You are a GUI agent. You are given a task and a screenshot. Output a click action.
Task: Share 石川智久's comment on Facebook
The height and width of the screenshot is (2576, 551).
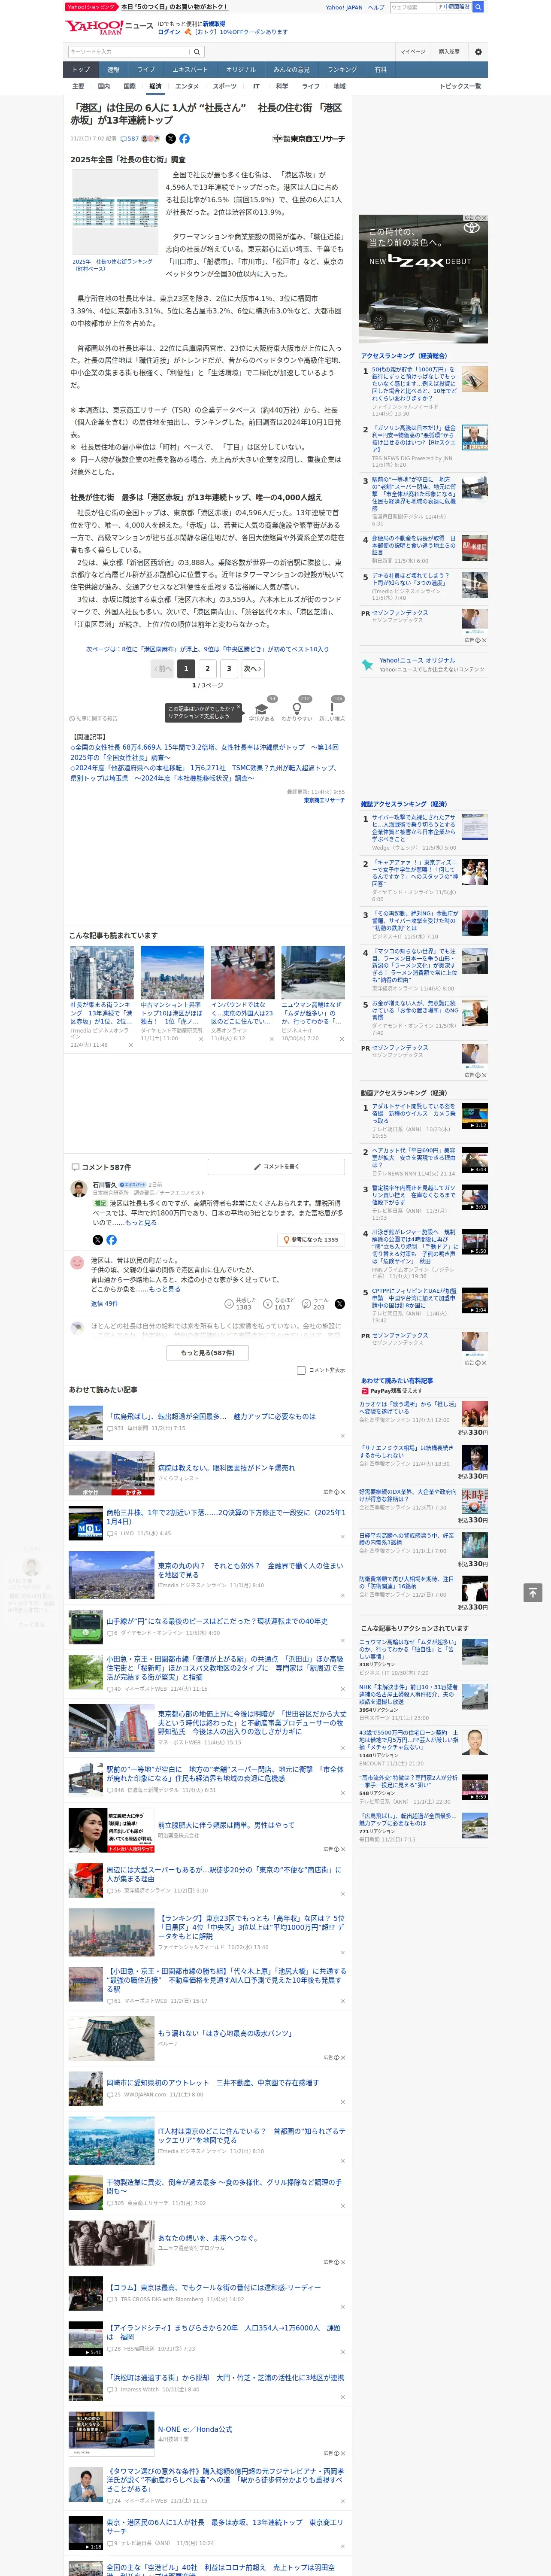click(x=111, y=1240)
